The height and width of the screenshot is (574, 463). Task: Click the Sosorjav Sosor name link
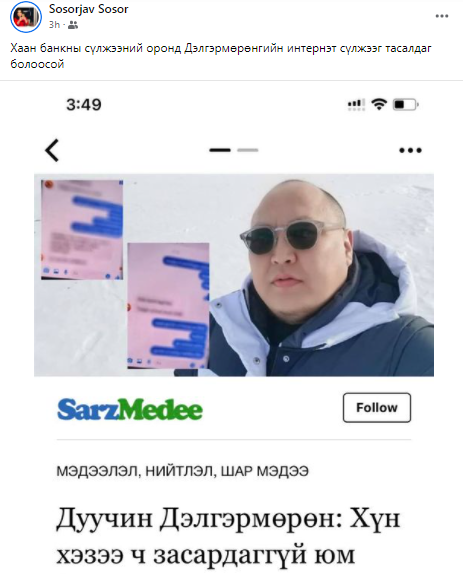(89, 9)
